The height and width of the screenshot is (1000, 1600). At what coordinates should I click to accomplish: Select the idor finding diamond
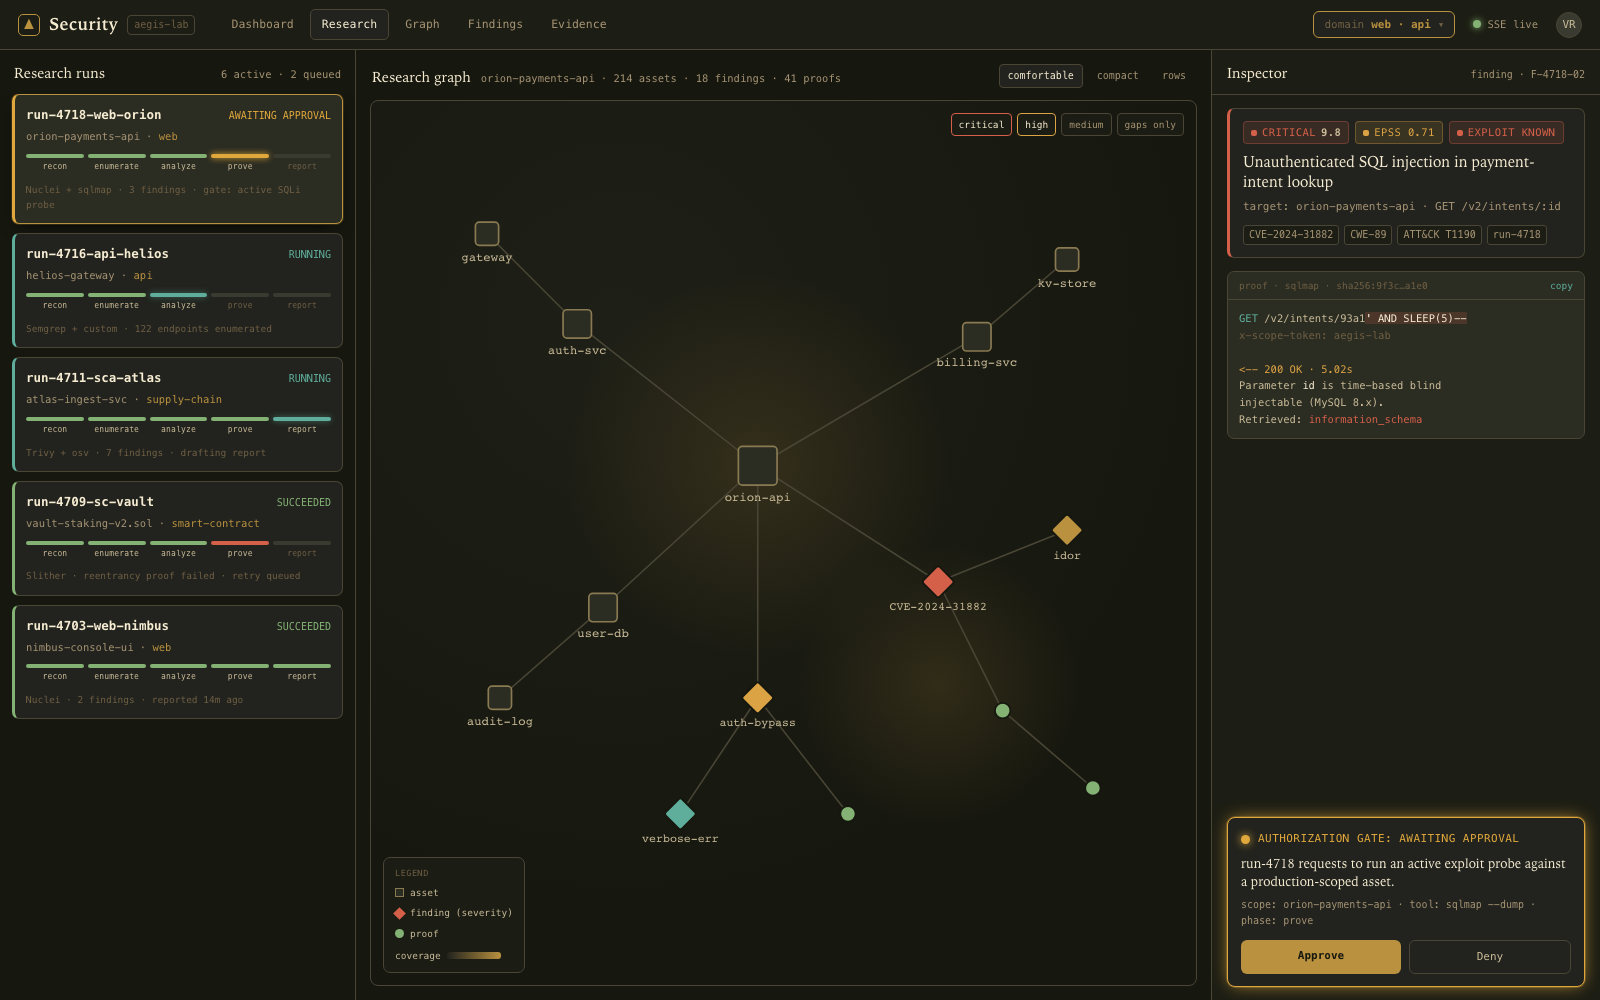click(x=1067, y=530)
